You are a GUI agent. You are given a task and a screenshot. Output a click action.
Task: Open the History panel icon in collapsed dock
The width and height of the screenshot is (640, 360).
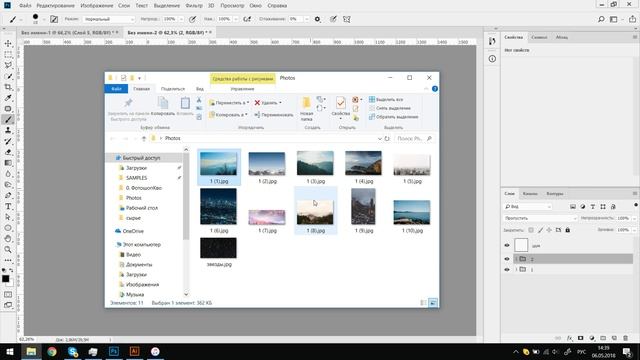(492, 41)
